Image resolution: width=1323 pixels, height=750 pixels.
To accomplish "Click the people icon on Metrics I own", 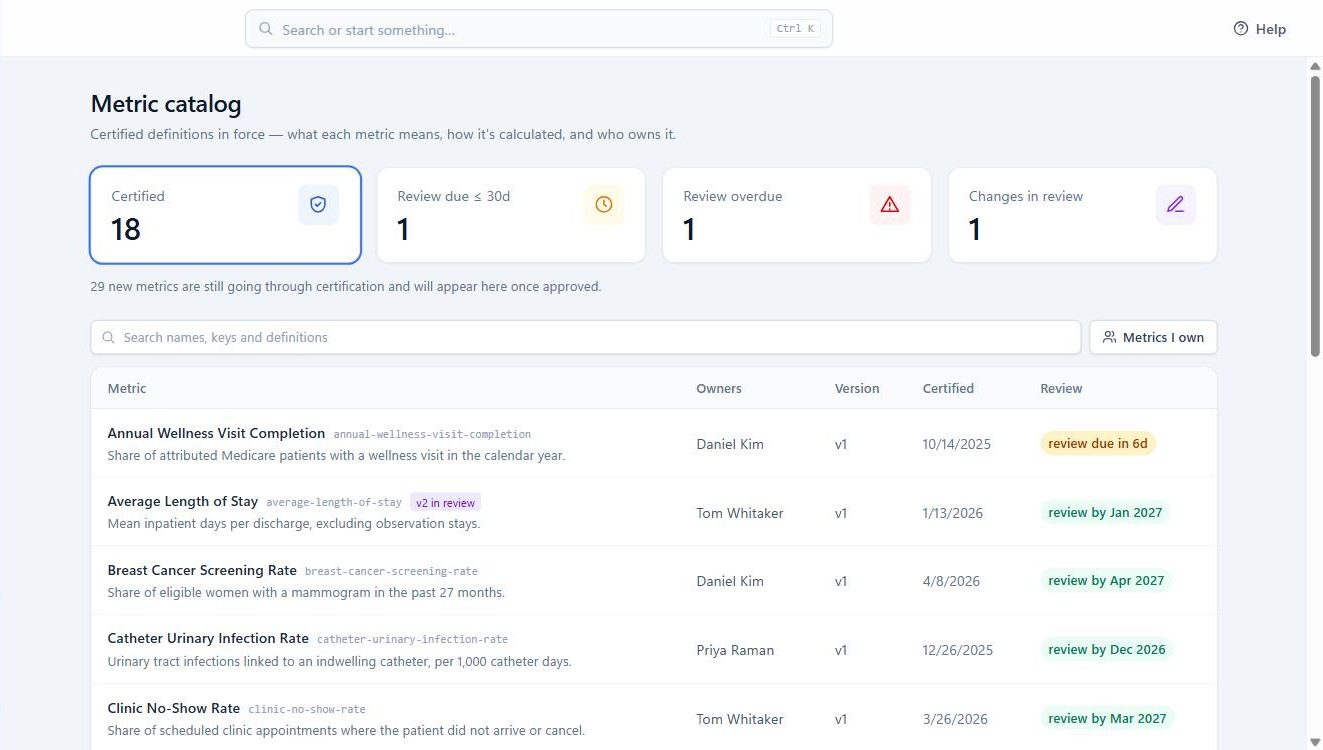I will point(1109,338).
